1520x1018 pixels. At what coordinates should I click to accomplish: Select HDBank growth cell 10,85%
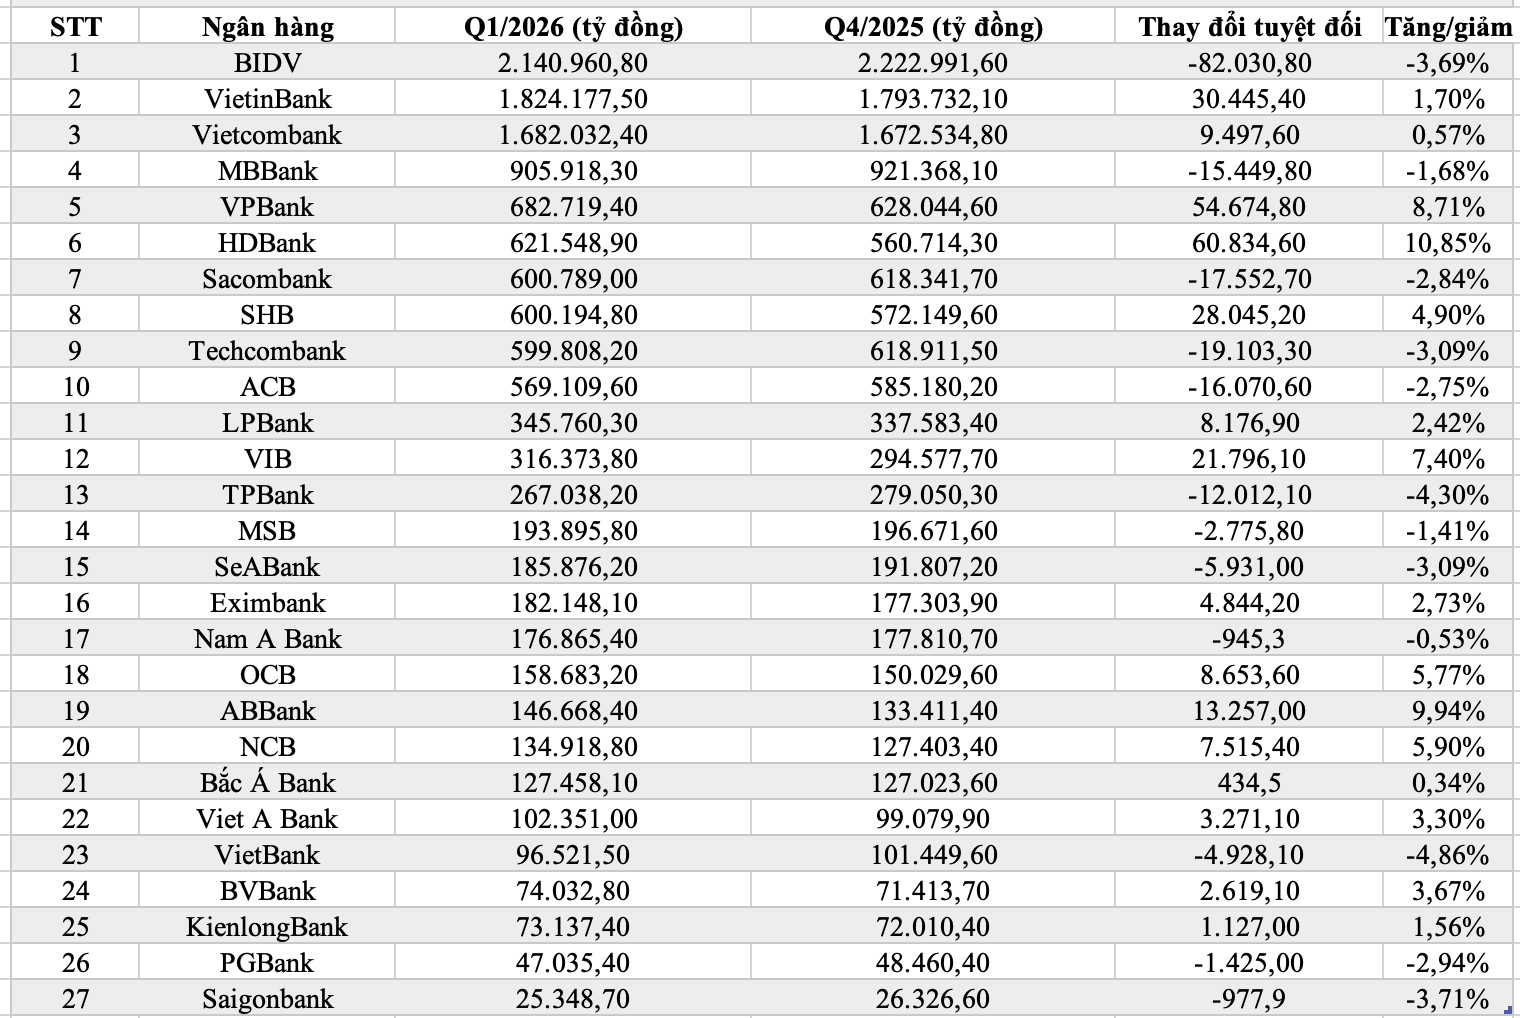coord(1448,243)
